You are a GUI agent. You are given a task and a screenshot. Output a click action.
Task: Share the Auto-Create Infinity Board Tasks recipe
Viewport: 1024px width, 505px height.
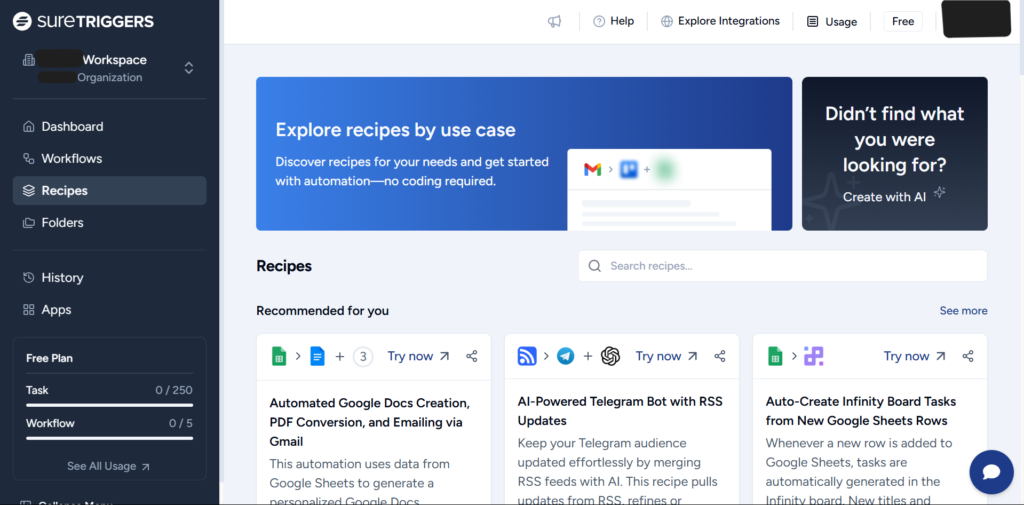[x=968, y=356]
